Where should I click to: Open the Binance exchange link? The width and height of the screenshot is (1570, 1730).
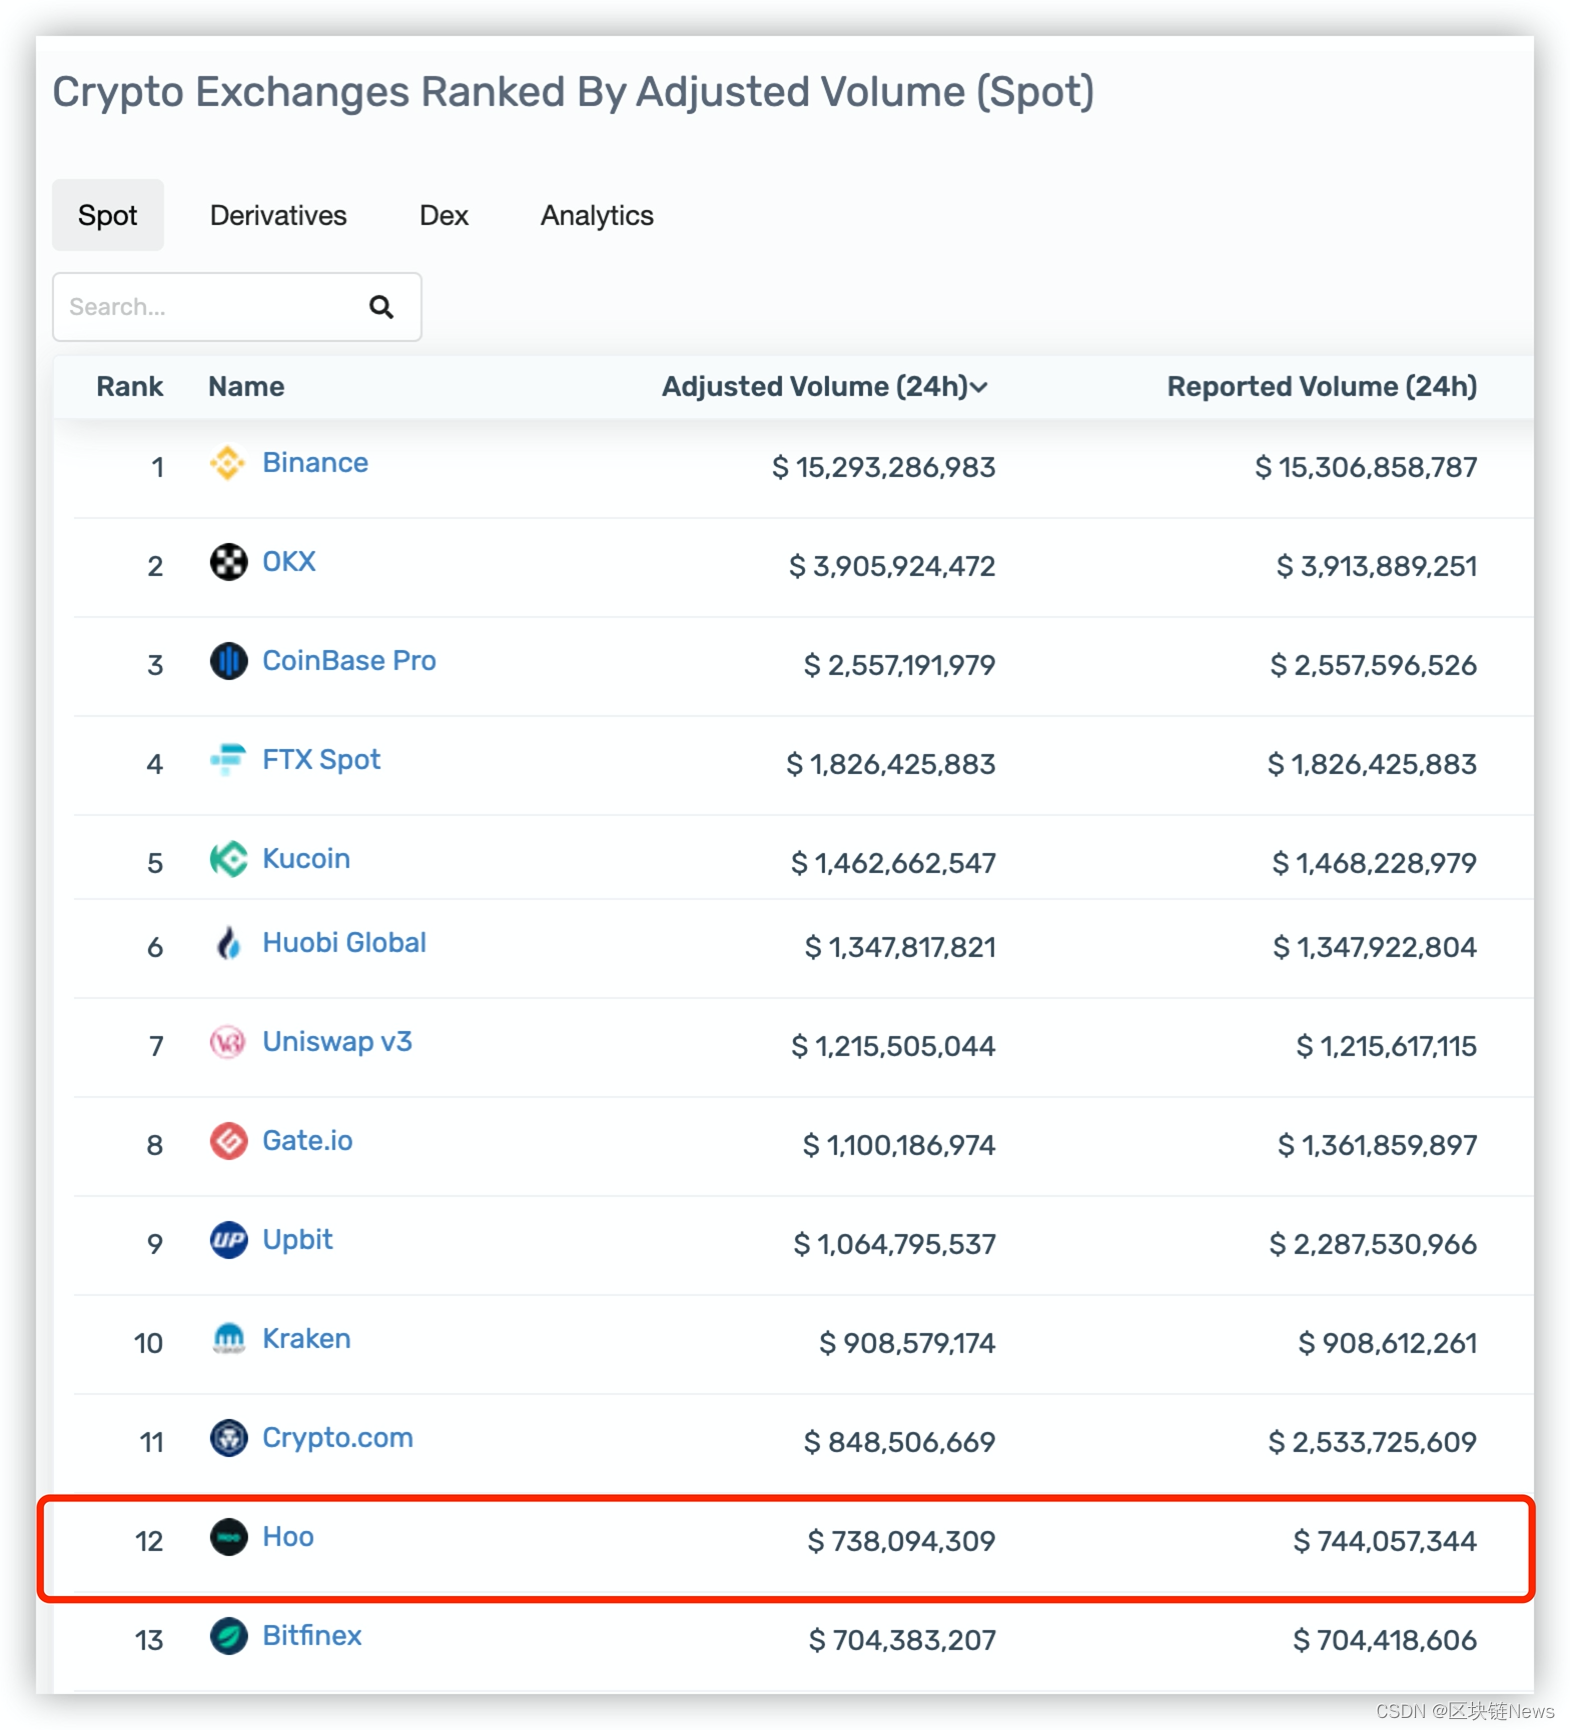tap(315, 463)
